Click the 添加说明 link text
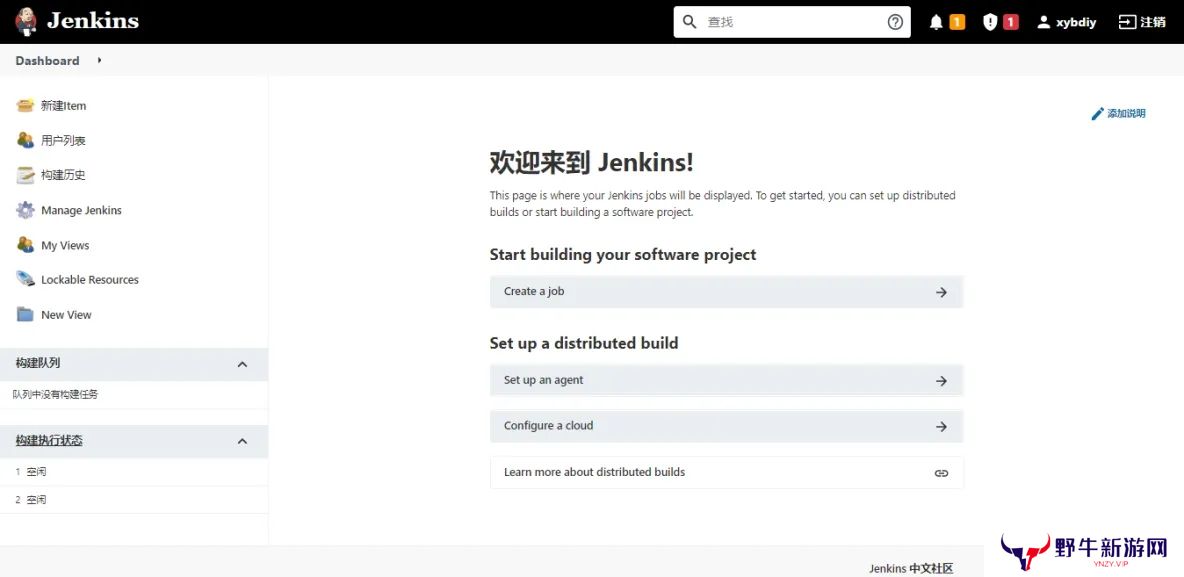Screen dimensions: 1184x577 [1127, 113]
